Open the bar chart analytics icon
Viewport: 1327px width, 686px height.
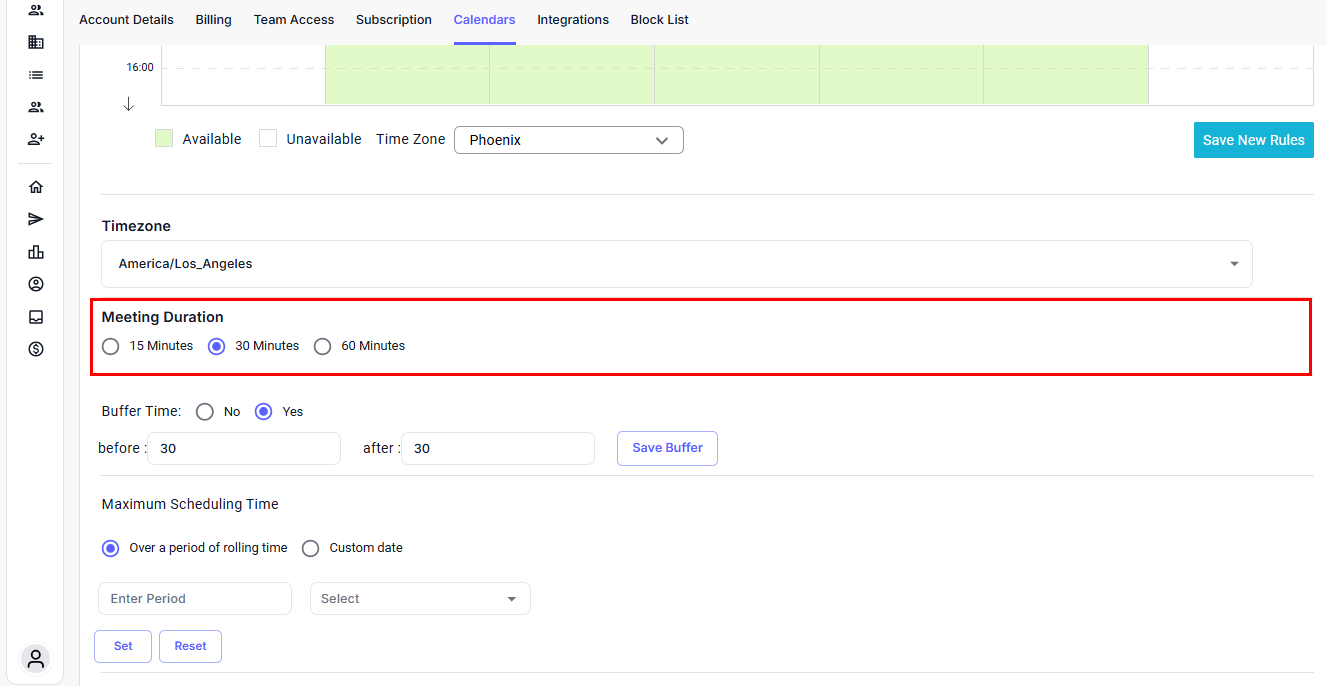(36, 252)
